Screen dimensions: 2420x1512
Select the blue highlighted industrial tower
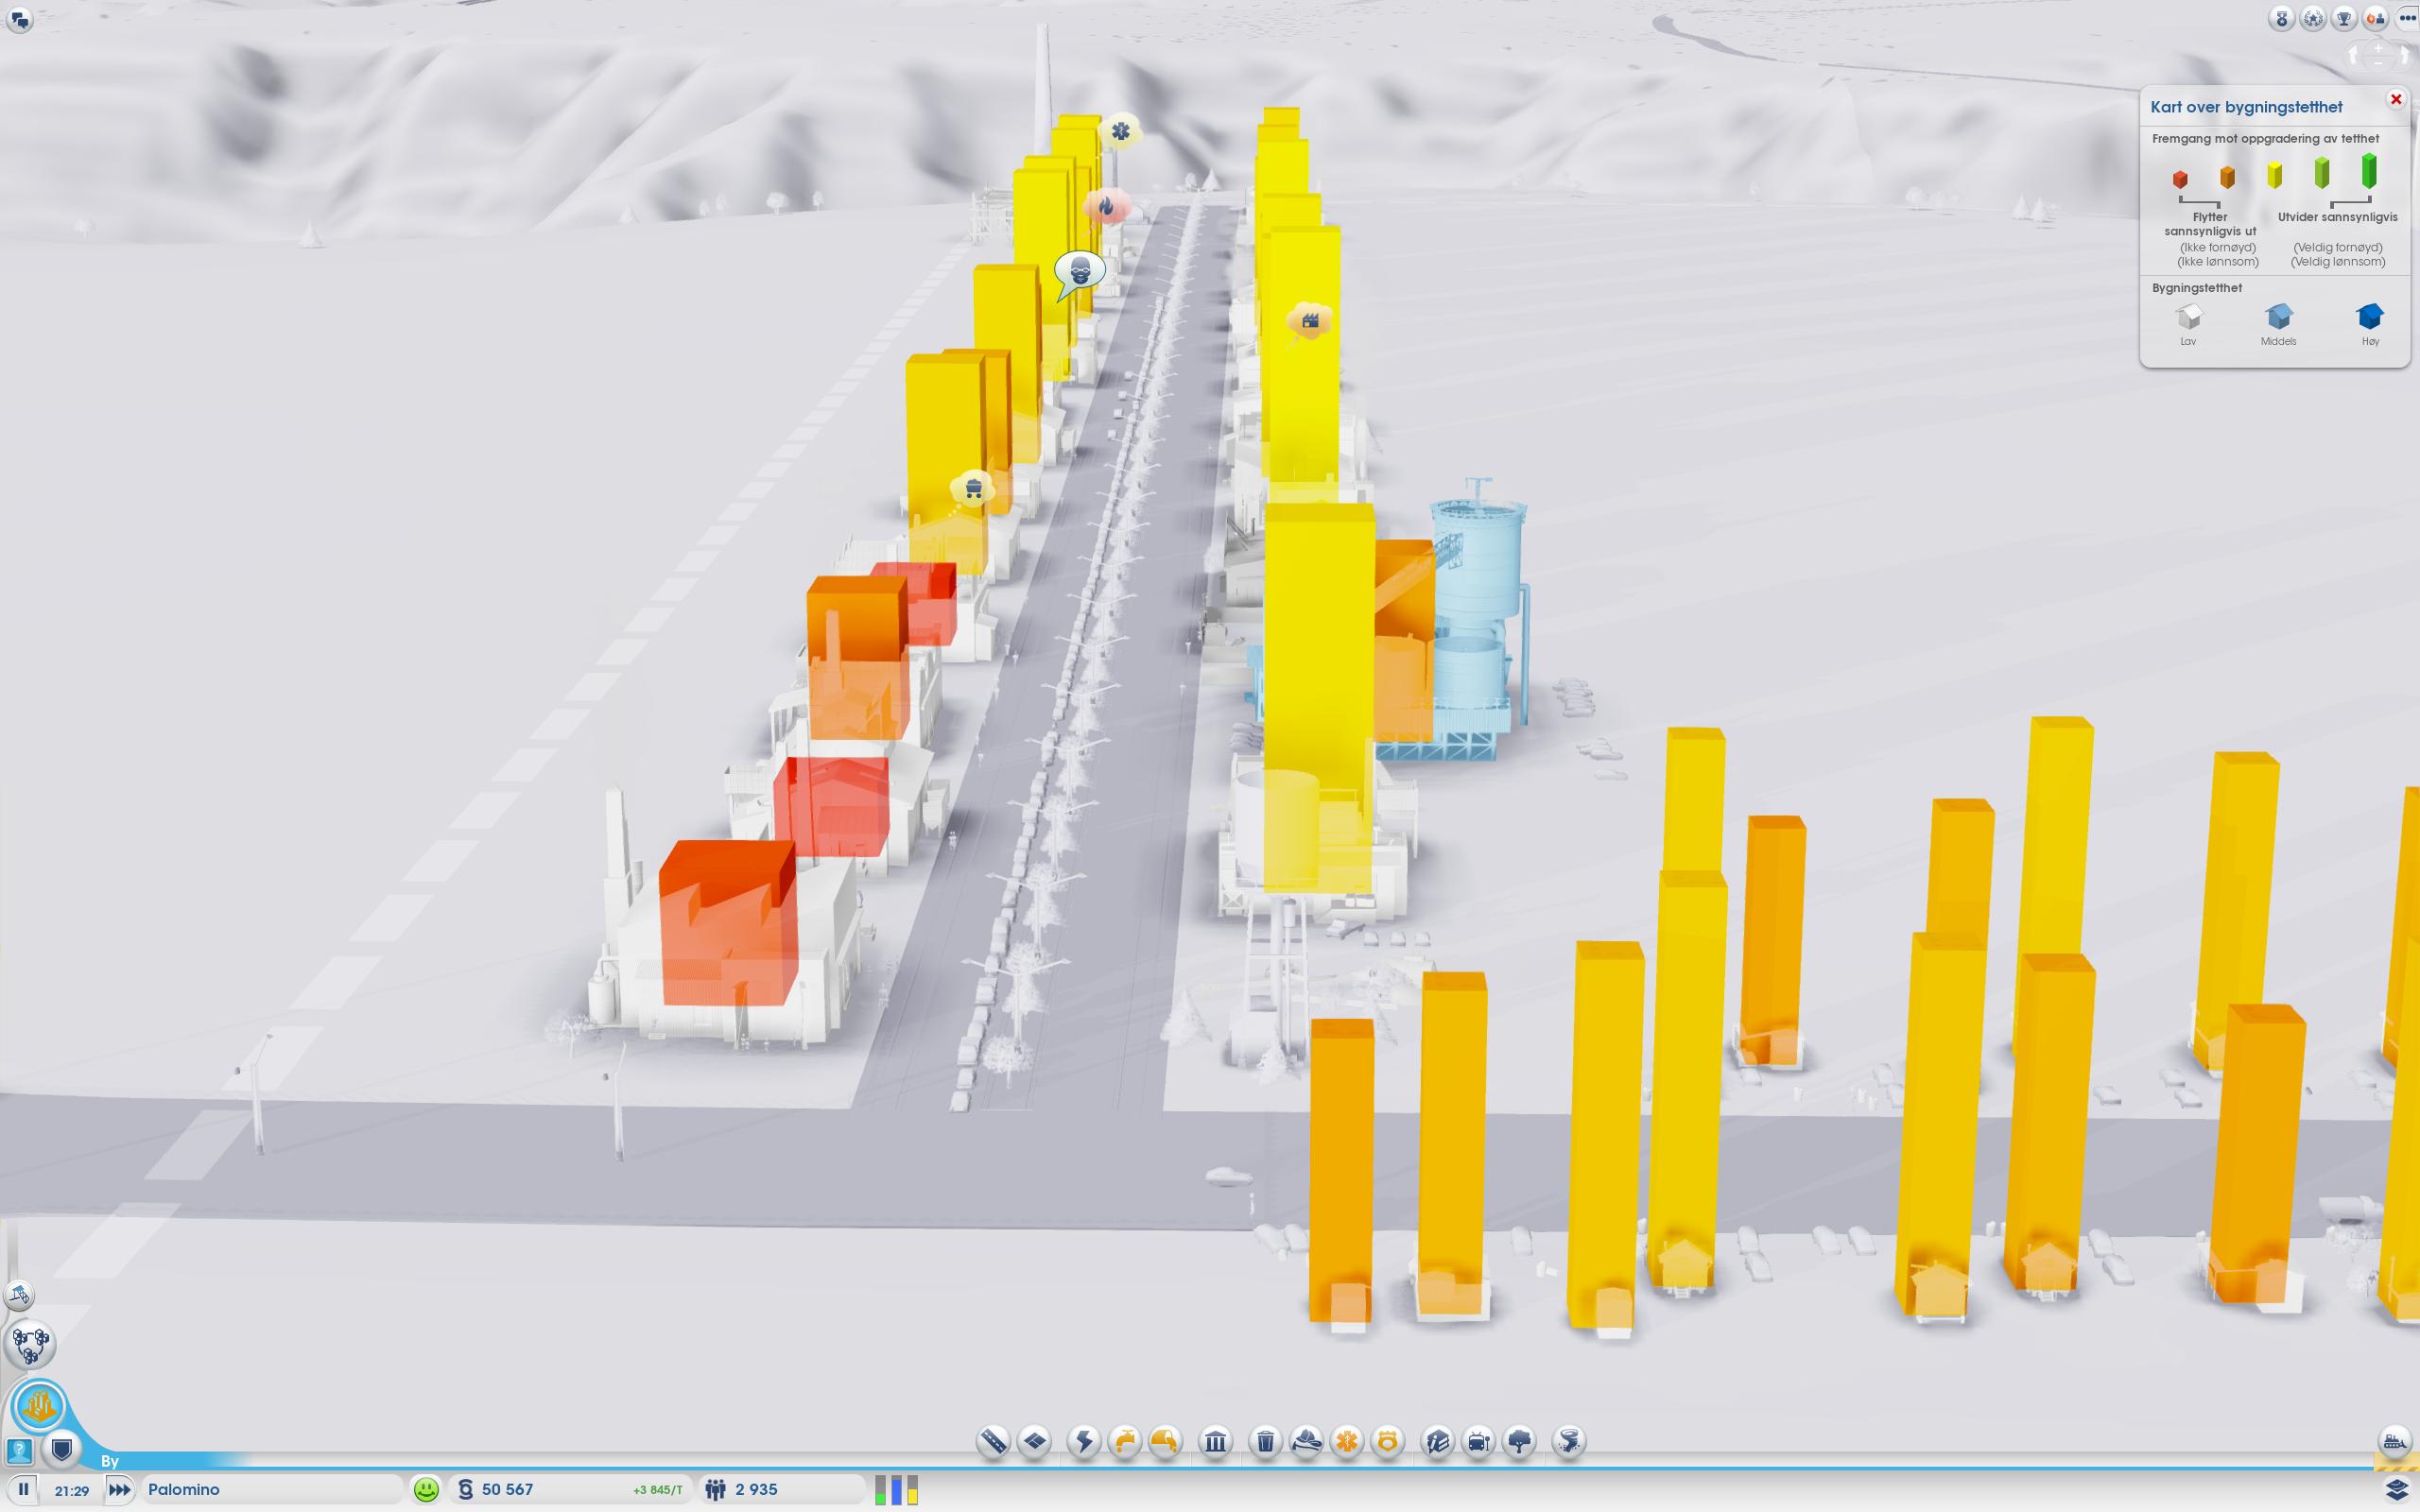1477,620
